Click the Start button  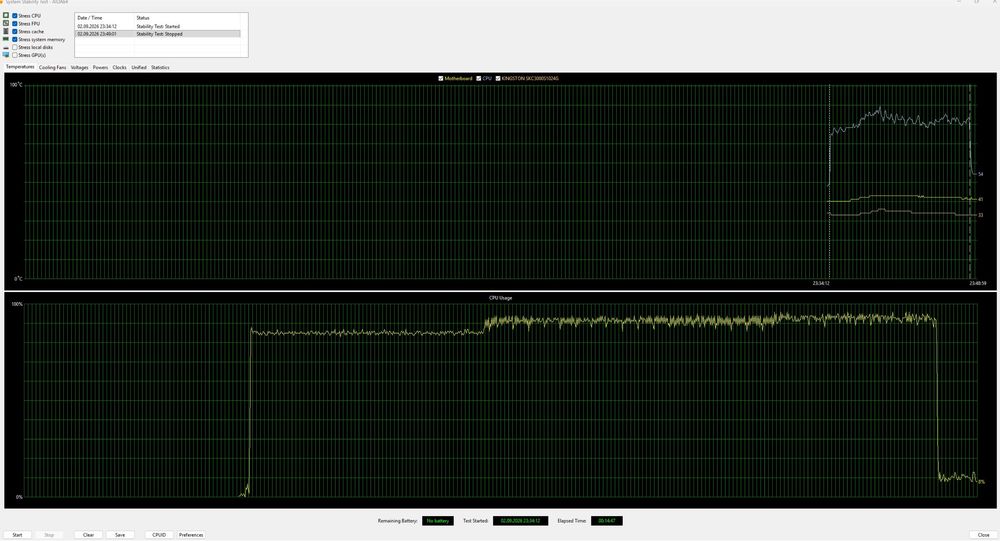tap(17, 535)
